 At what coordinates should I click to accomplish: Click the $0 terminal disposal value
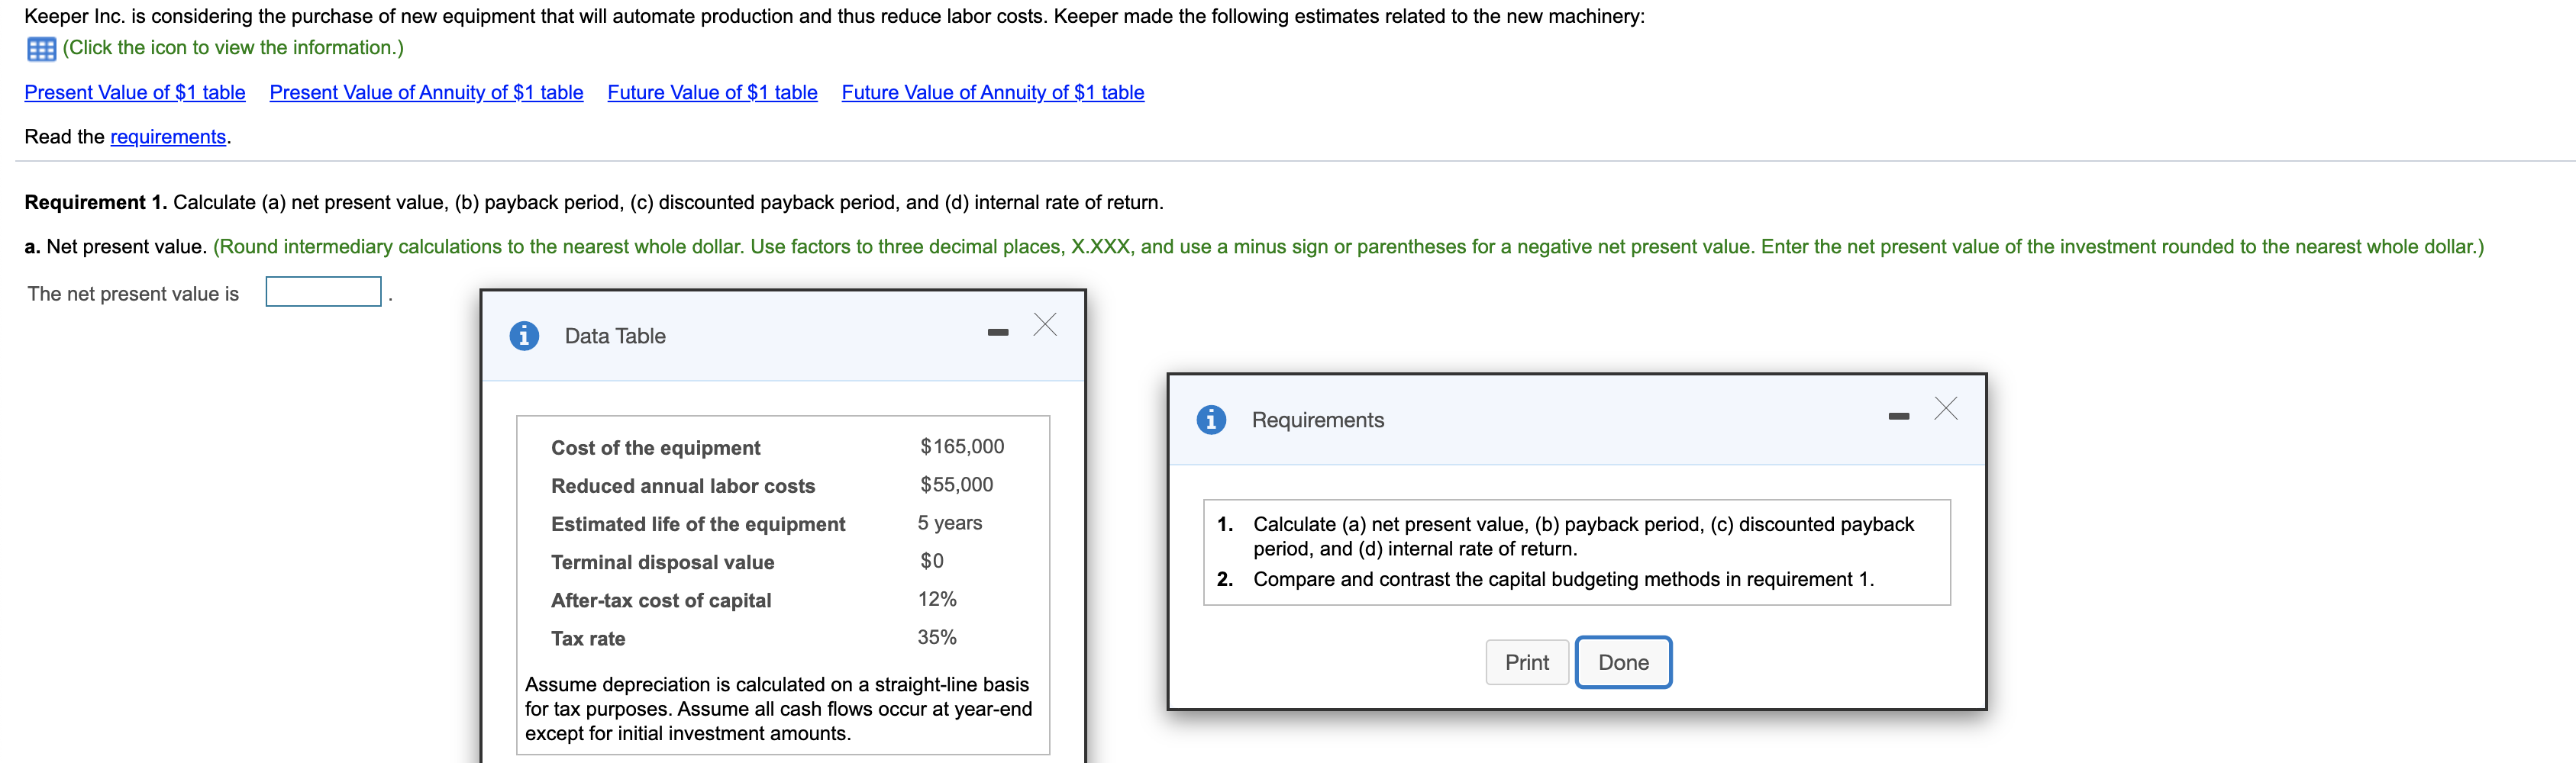pos(932,561)
